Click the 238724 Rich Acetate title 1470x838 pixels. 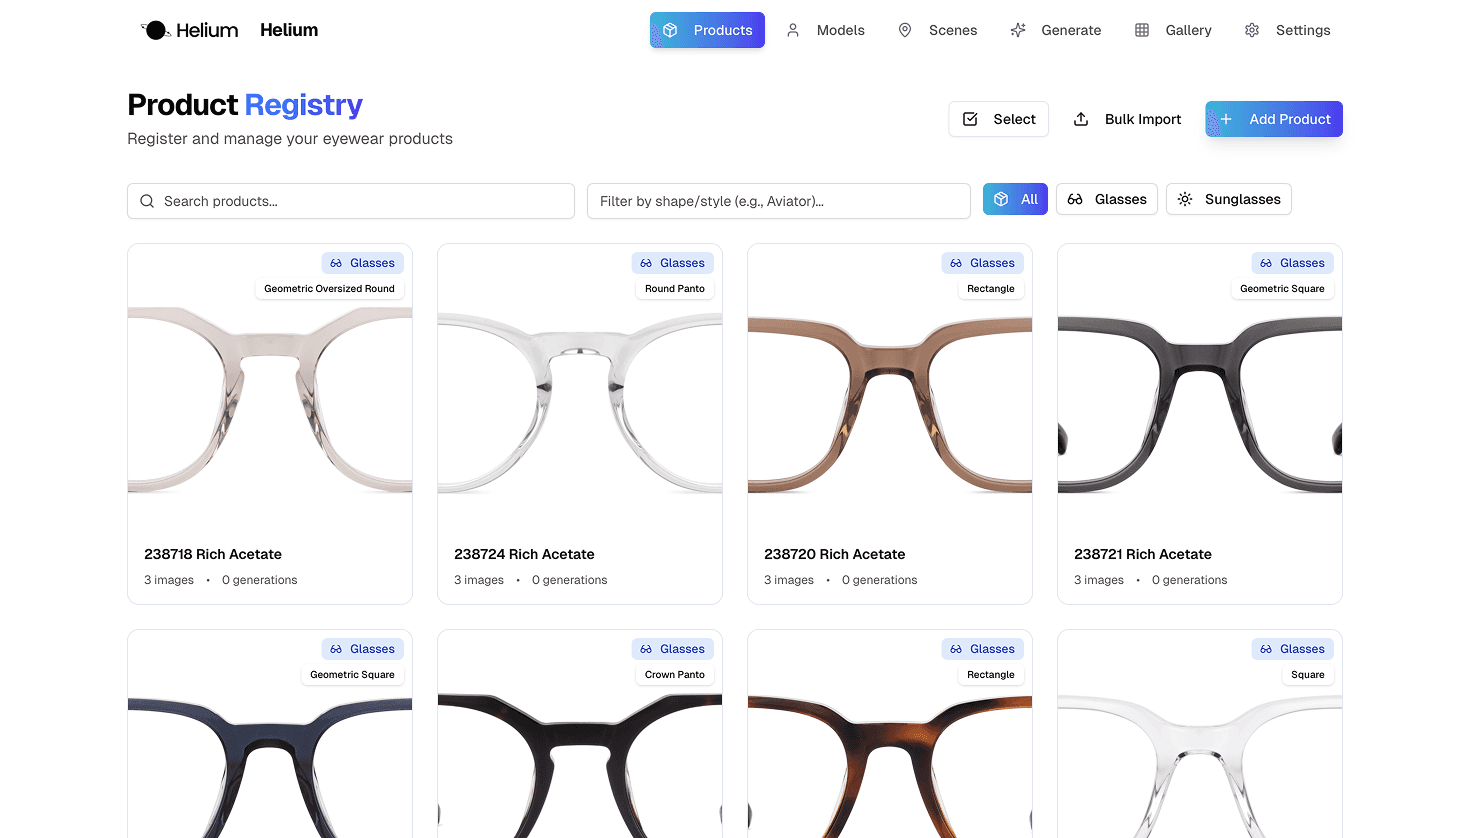(x=524, y=554)
